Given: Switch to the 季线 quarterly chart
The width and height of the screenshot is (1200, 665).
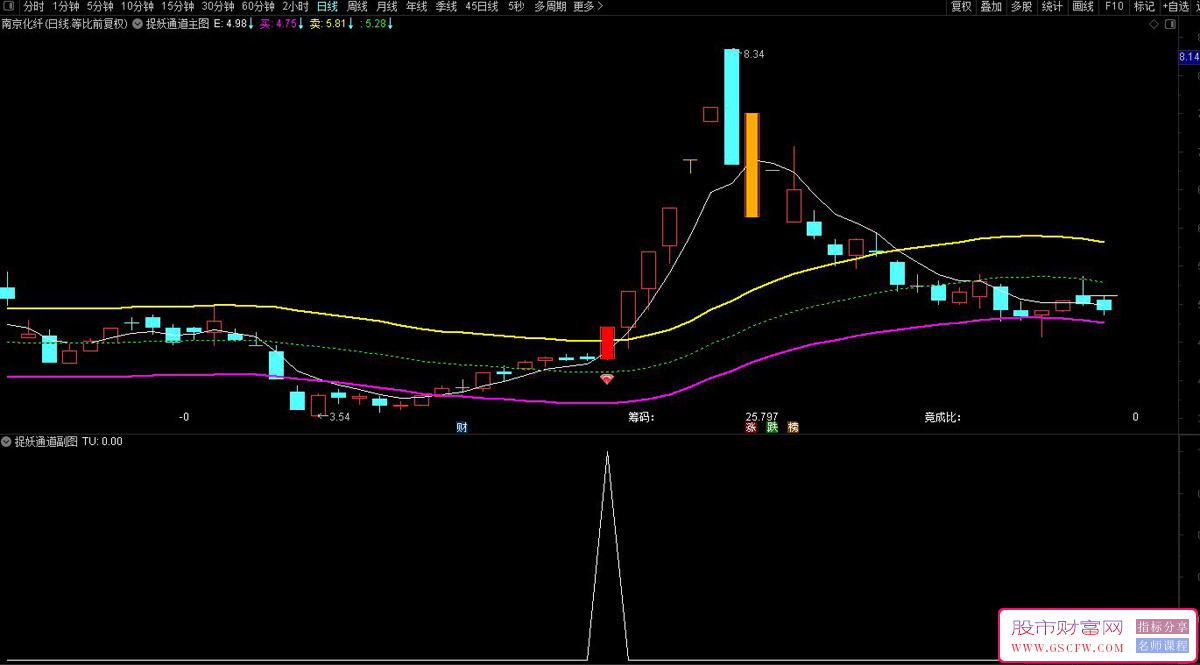Looking at the screenshot, I should 446,6.
